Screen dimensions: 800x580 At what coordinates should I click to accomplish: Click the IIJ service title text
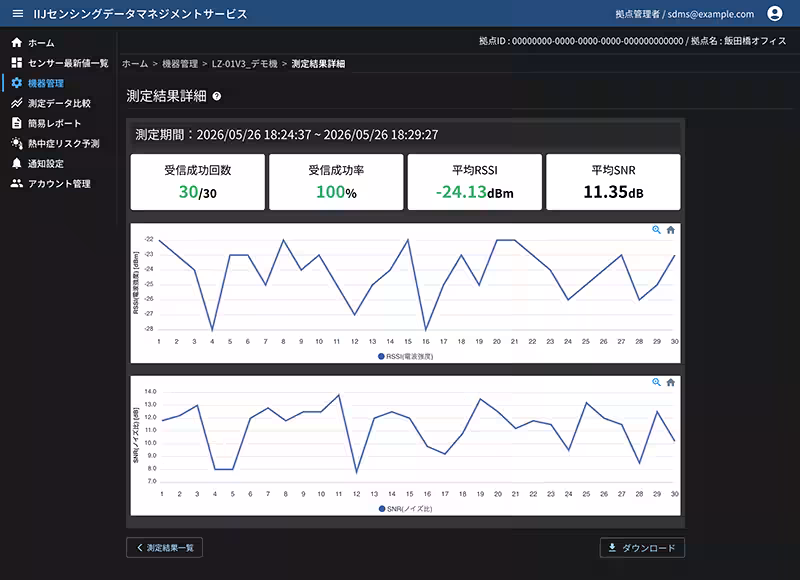click(141, 14)
